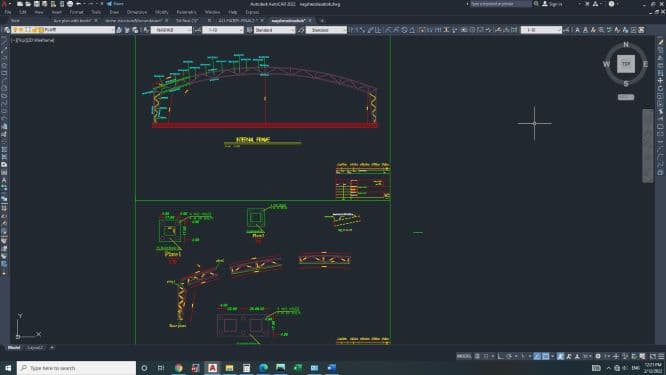The image size is (666, 375).
Task: Add a new layout with the plus button
Action: [x=52, y=347]
